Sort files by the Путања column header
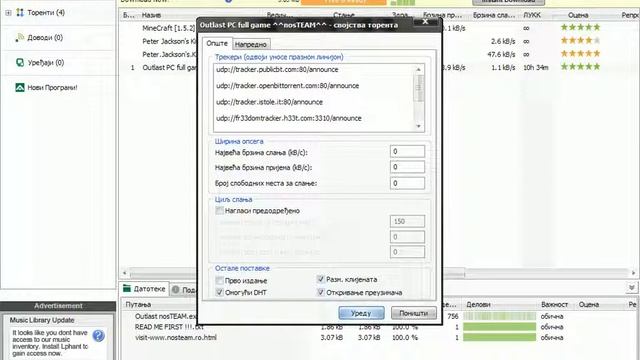The image size is (640, 360). tap(138, 304)
